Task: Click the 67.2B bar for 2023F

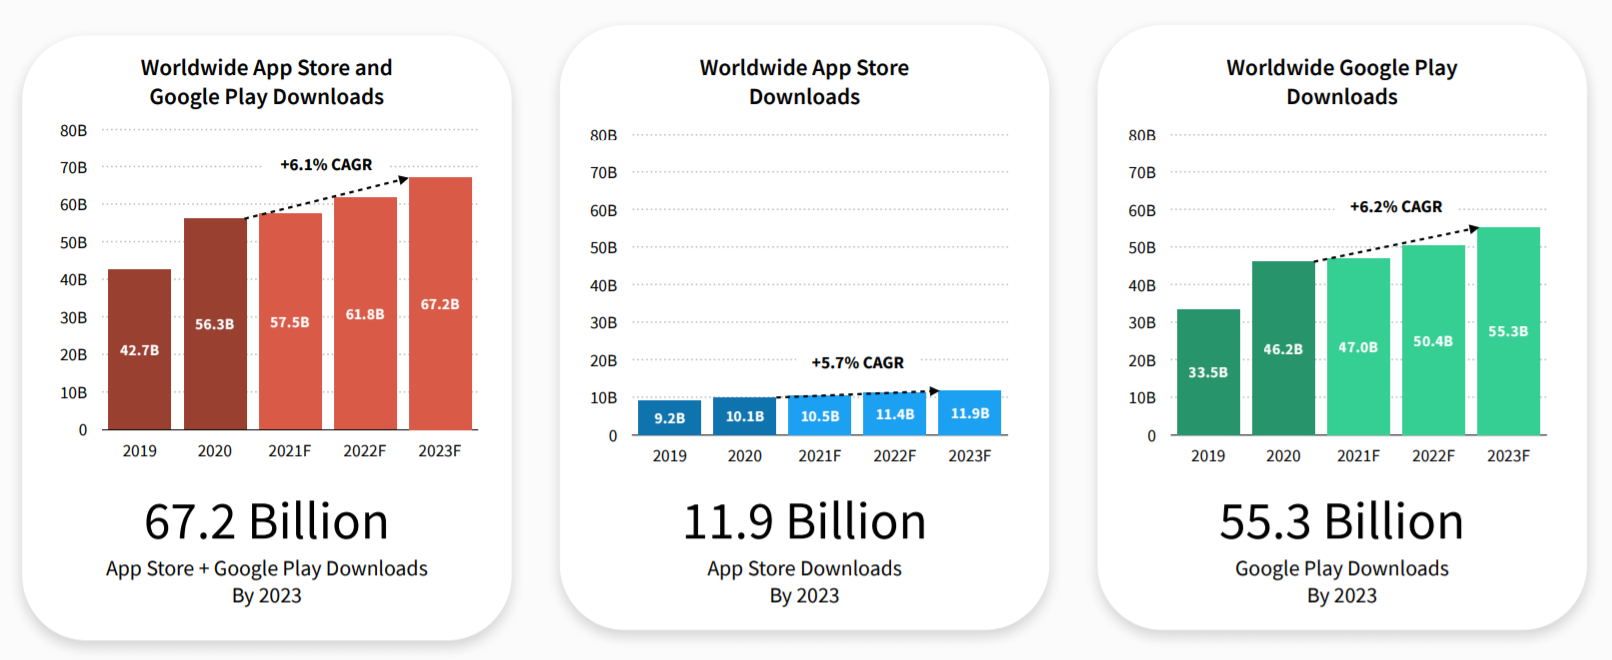Action: pos(440,303)
